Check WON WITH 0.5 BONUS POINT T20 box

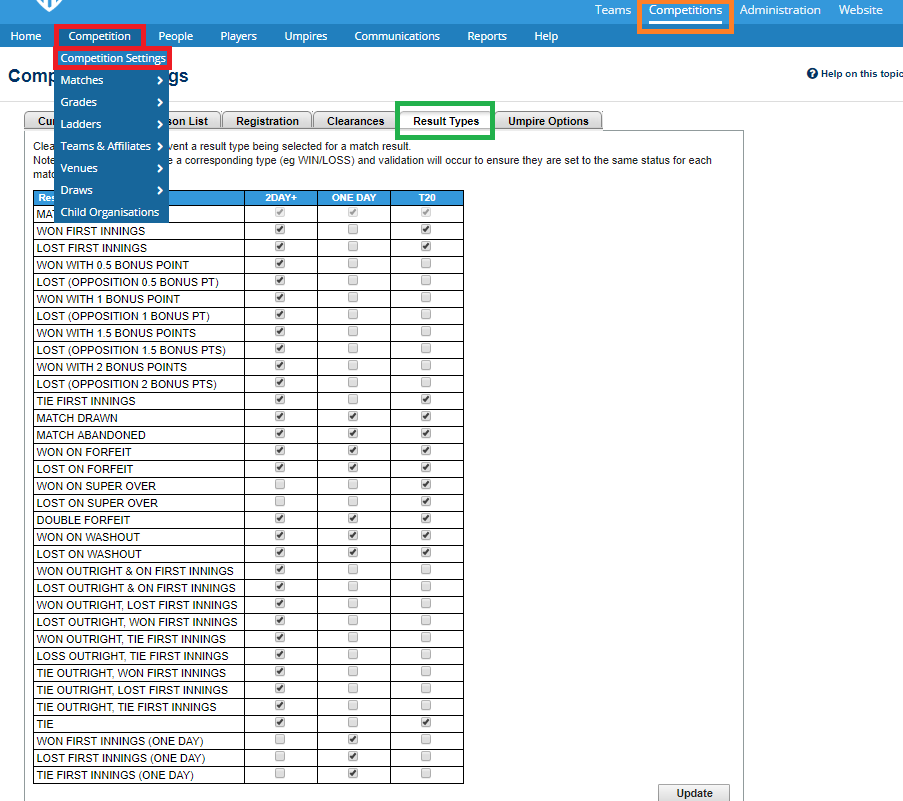click(x=426, y=263)
